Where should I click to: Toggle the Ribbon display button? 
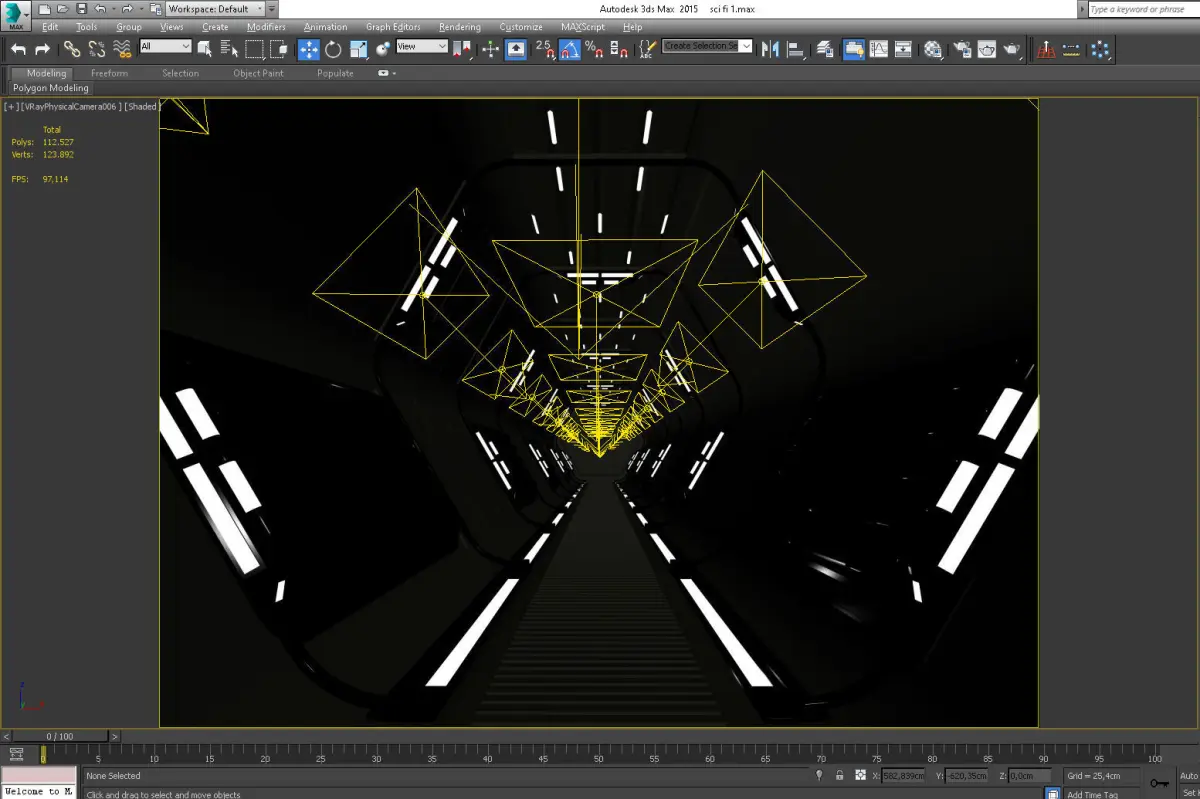854,48
